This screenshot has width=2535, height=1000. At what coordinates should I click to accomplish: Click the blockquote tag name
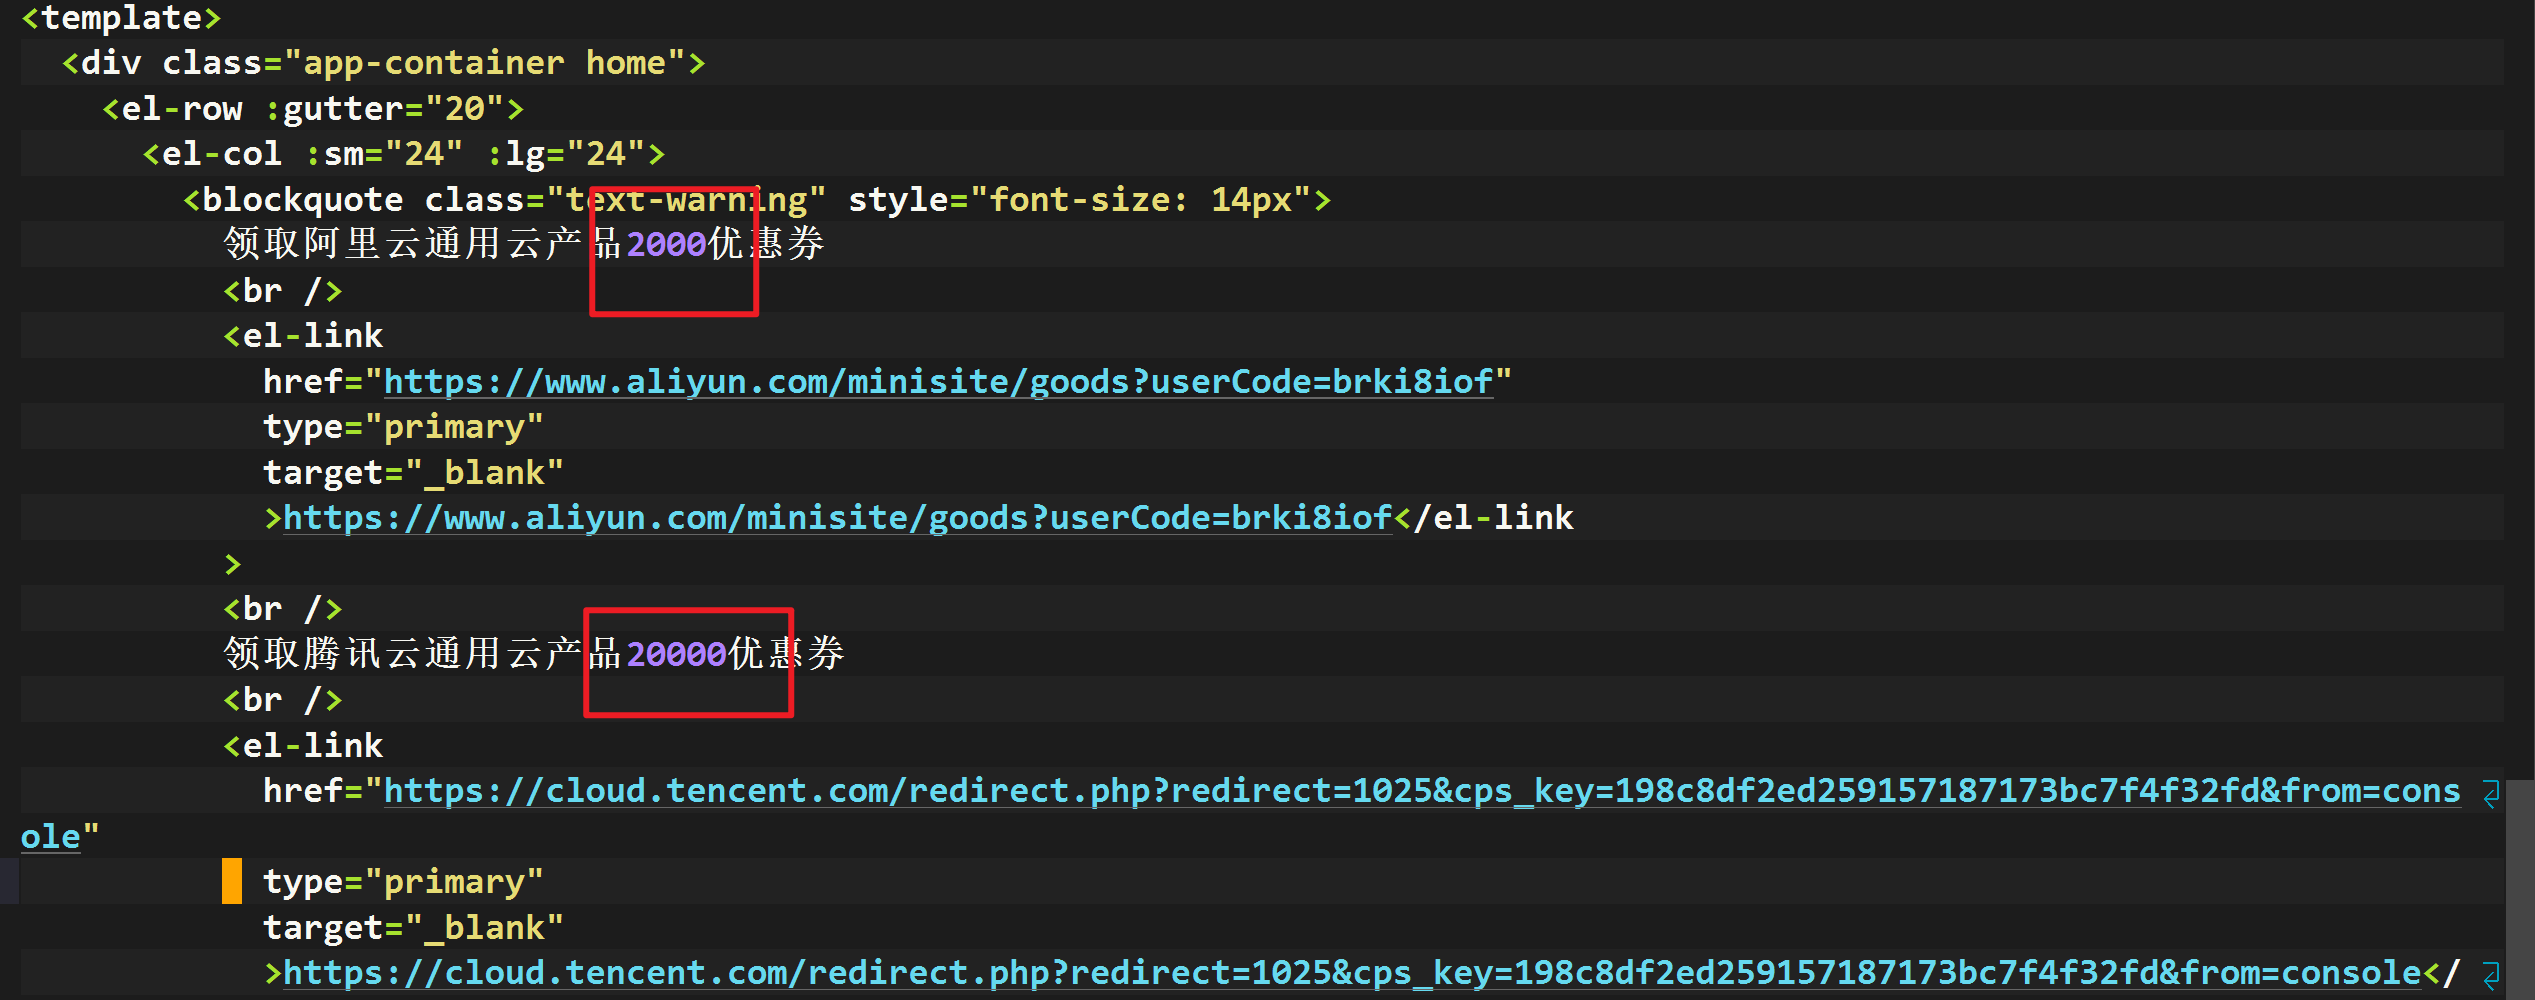(303, 200)
